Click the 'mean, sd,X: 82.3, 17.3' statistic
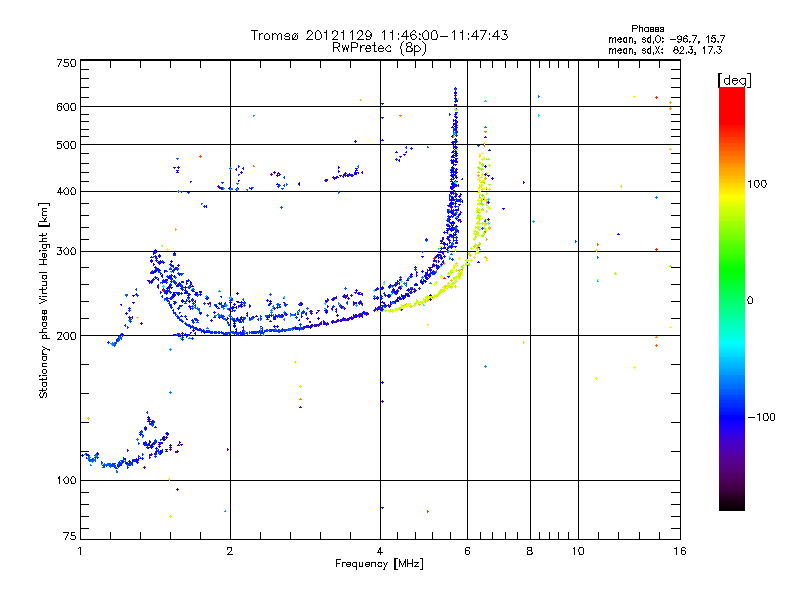Screen dimensions: 800x600 (x=665, y=50)
